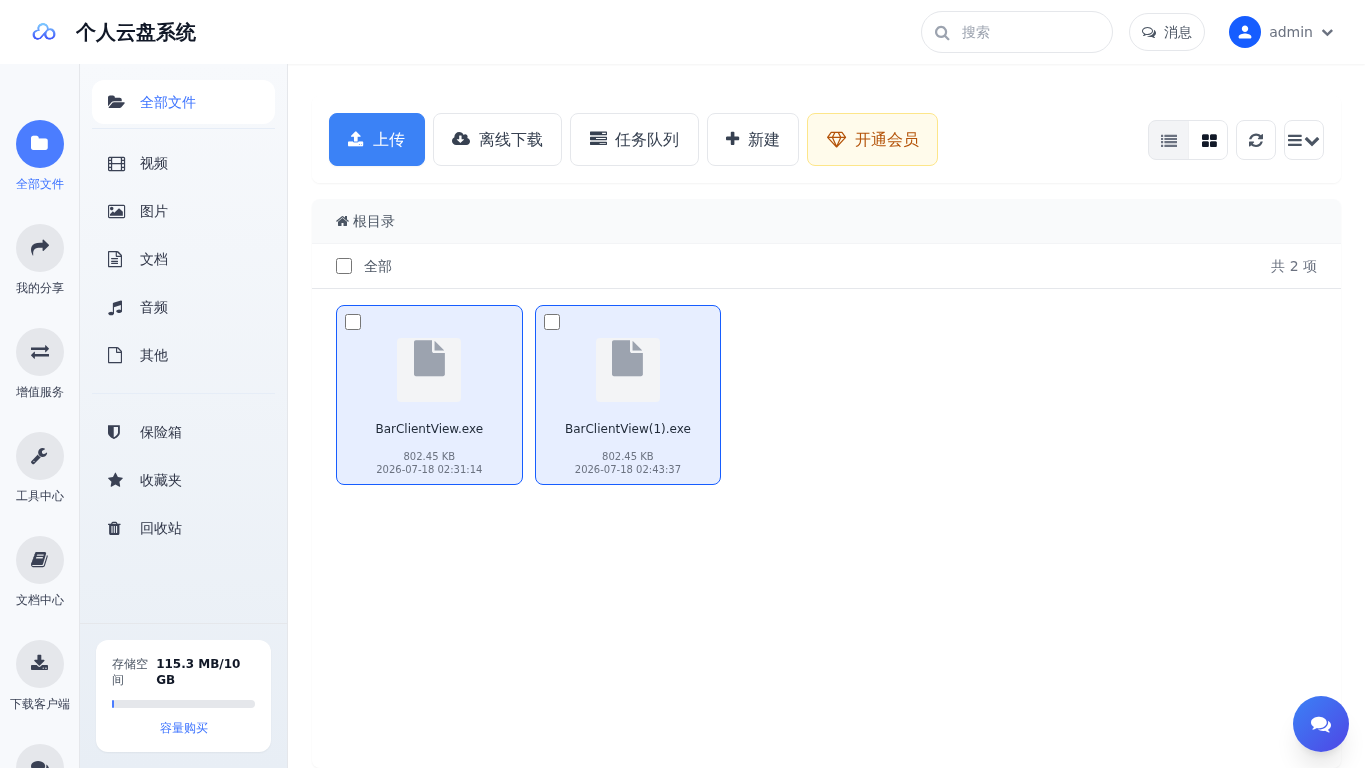Viewport: 1365px width, 768px height.
Task: Click the admin avatar icon
Action: point(1245,32)
